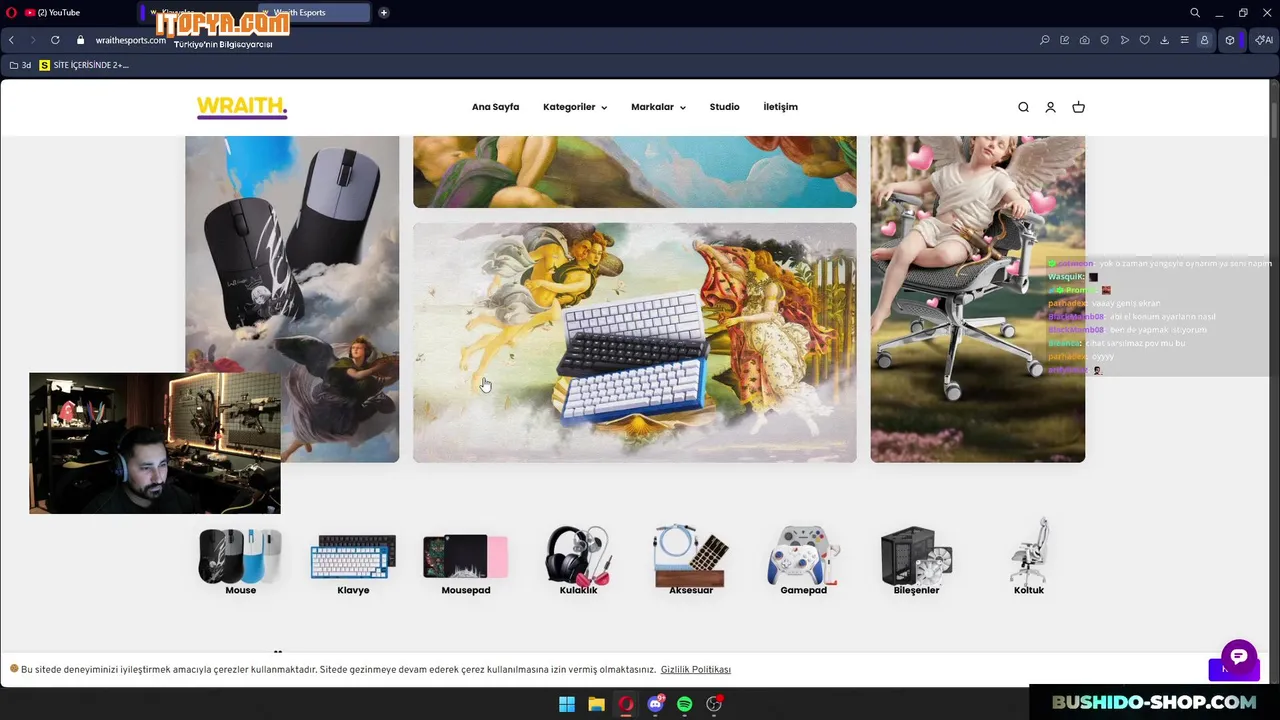Open the live chat bubble

click(x=1238, y=657)
